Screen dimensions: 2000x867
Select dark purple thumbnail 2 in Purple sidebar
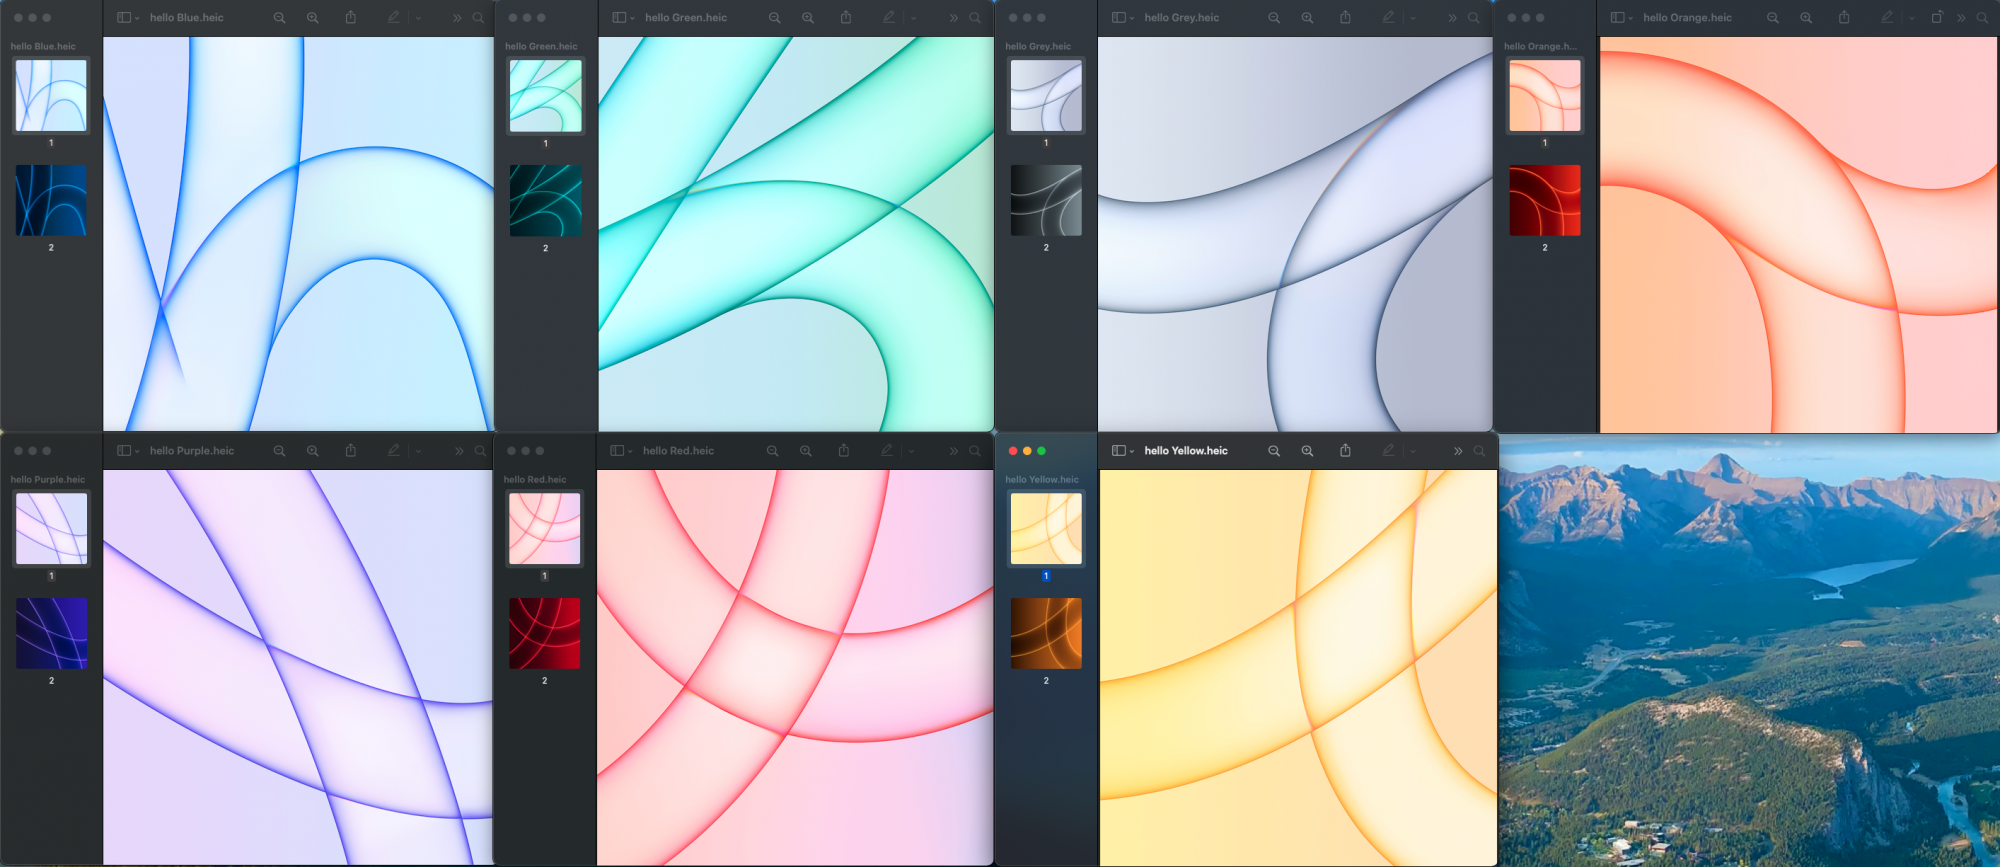point(51,633)
